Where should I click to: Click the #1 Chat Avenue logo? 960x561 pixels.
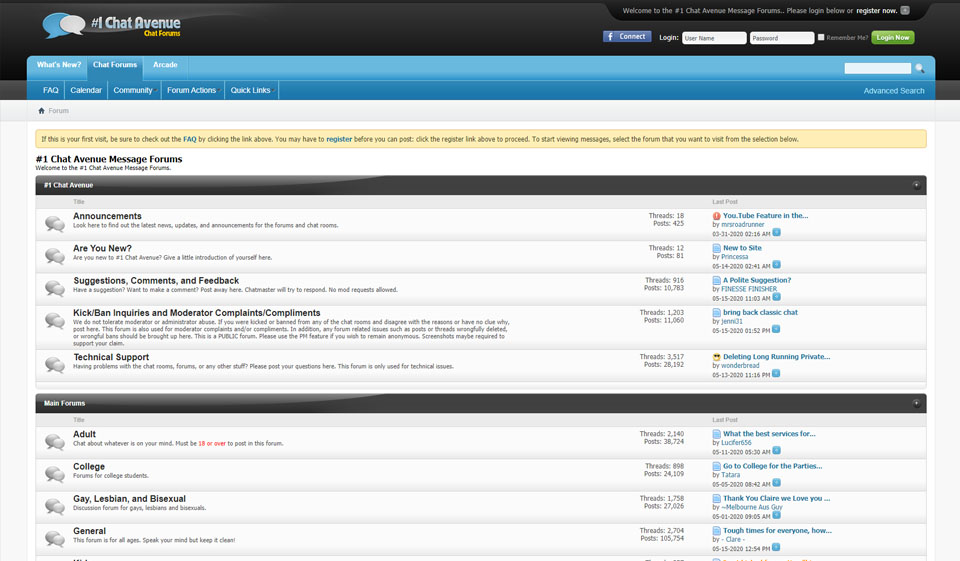point(112,25)
